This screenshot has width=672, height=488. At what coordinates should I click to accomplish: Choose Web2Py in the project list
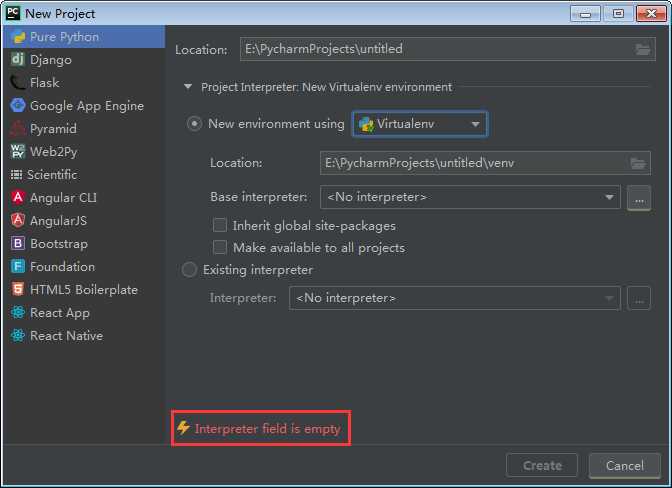point(84,152)
